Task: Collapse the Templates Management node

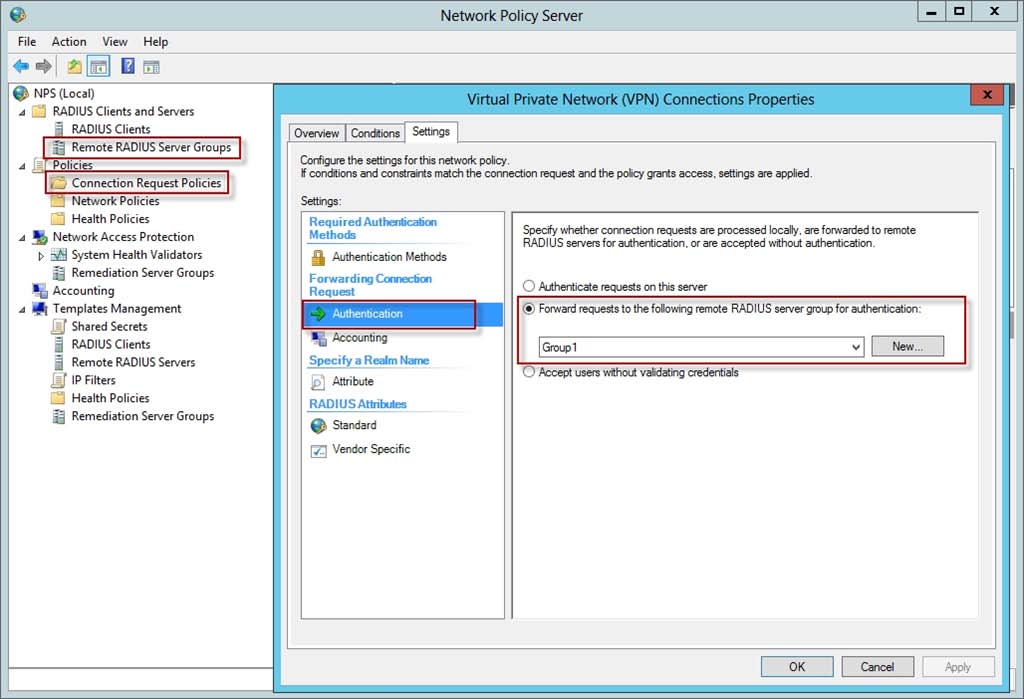Action: [x=22, y=310]
